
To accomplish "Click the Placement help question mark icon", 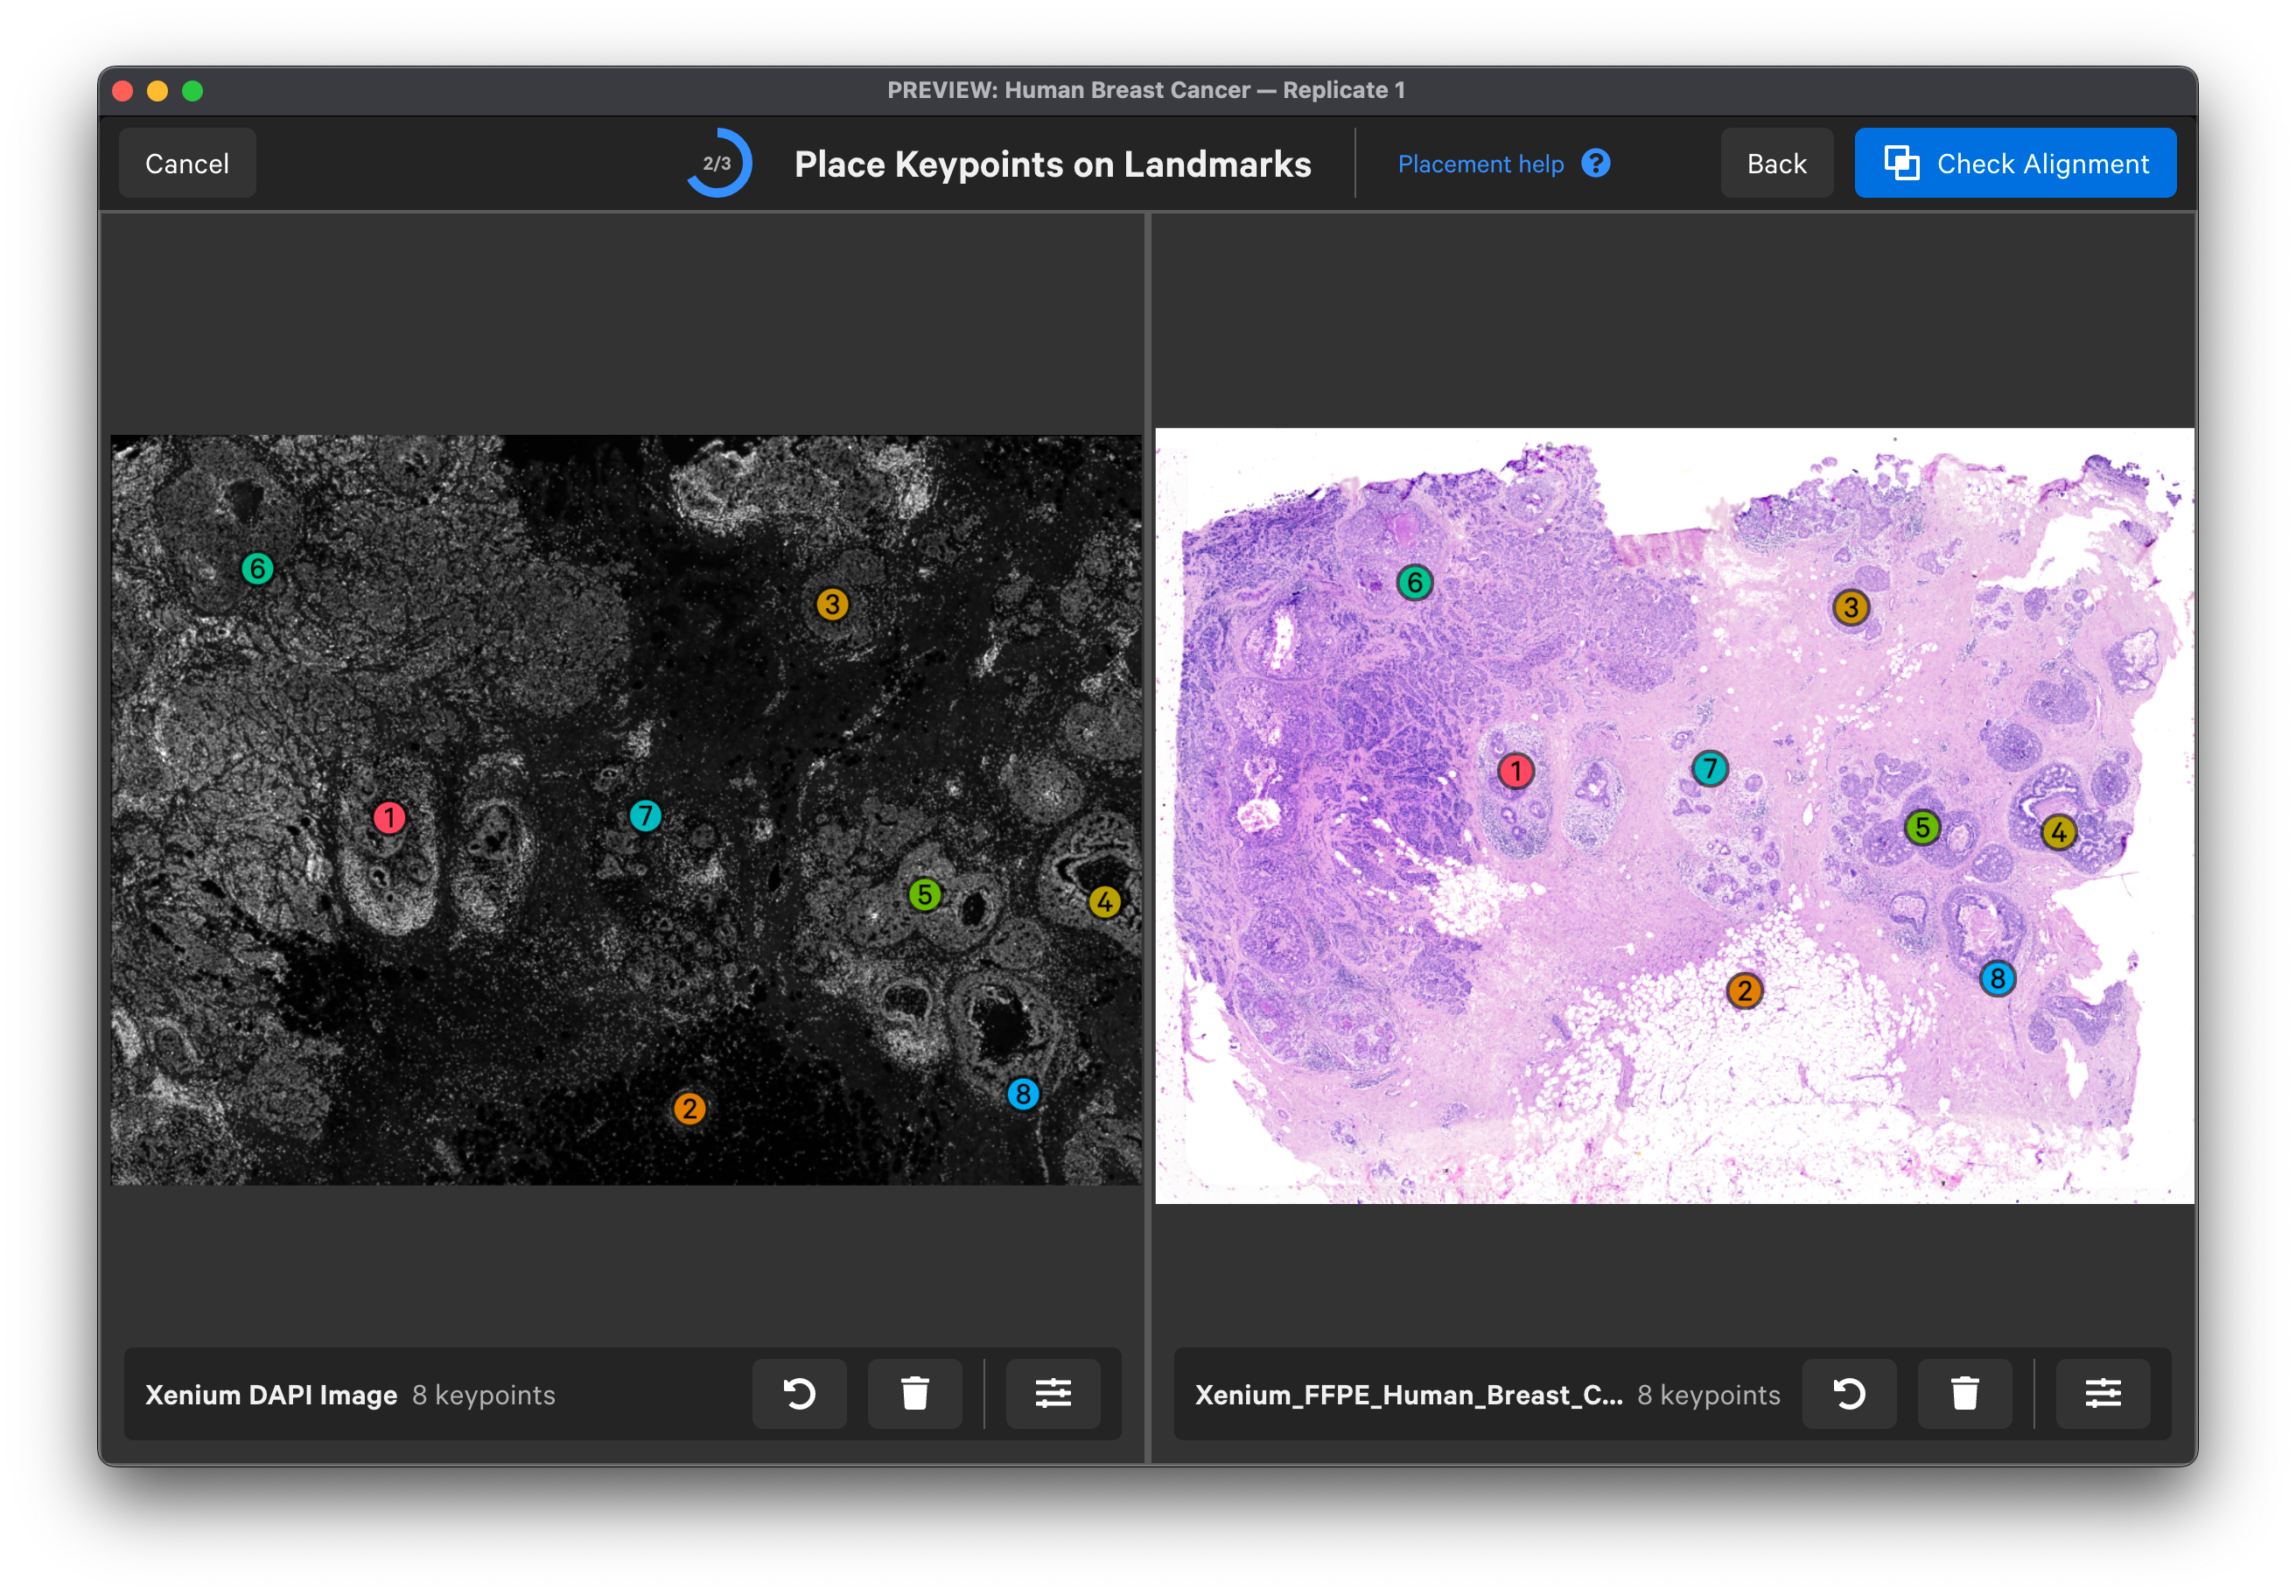I will click(x=1596, y=163).
